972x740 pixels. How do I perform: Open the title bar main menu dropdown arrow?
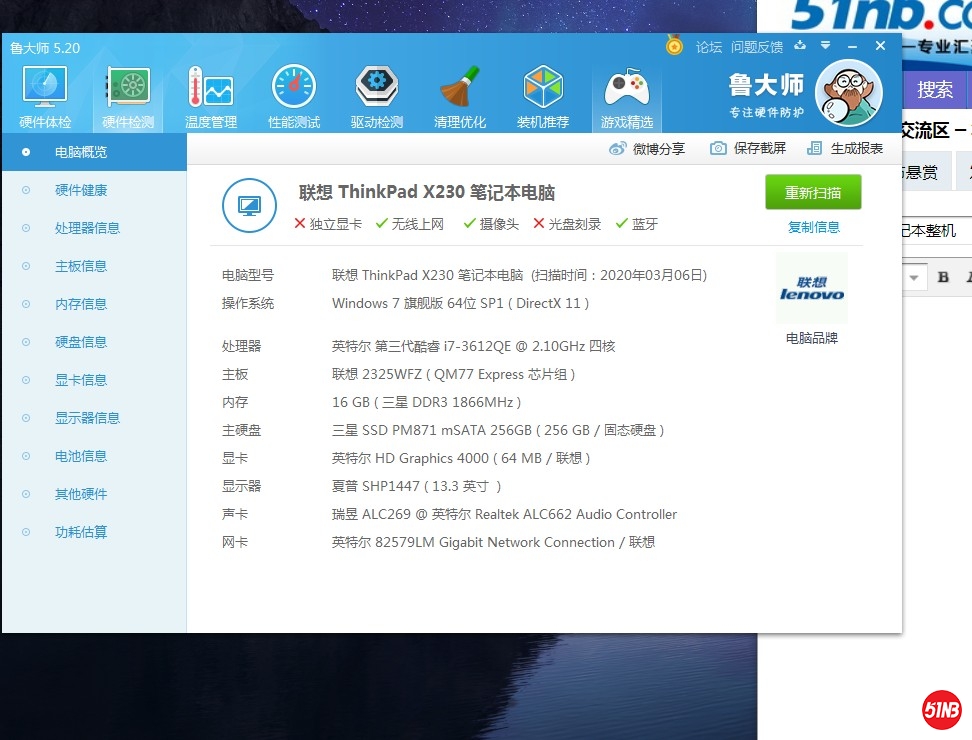coord(826,46)
